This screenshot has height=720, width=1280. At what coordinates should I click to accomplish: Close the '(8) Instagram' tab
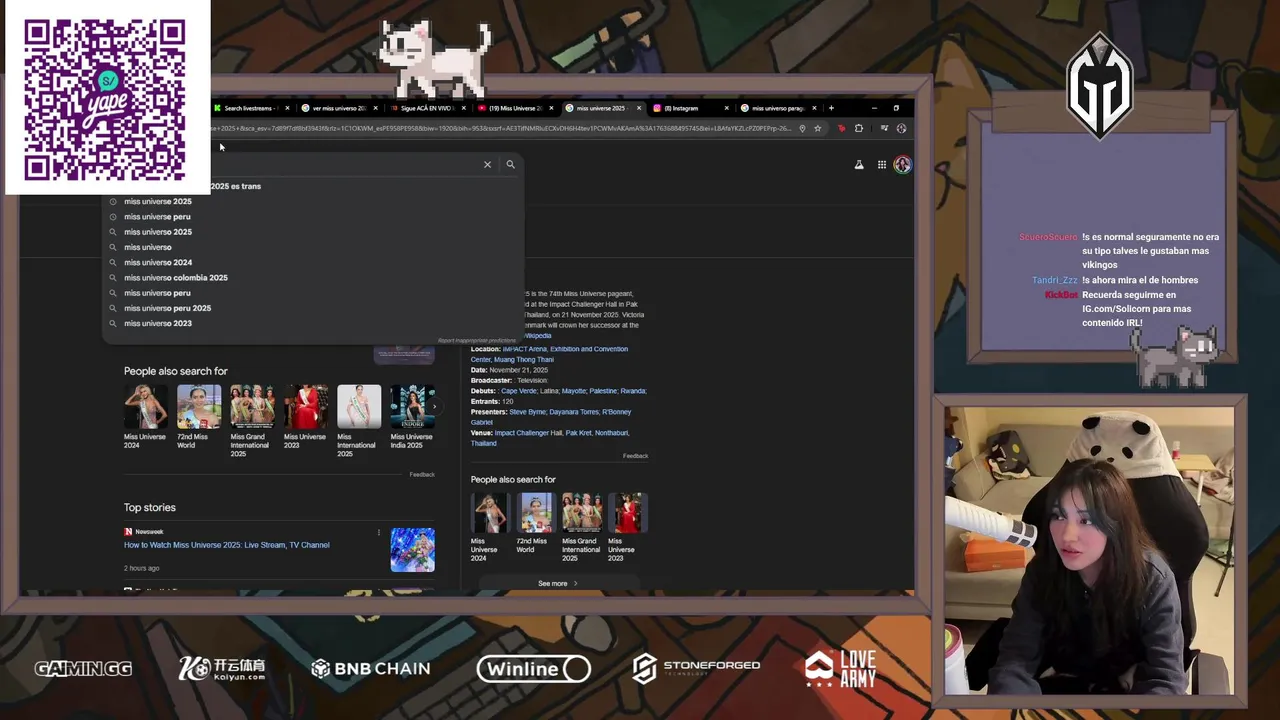pos(727,108)
